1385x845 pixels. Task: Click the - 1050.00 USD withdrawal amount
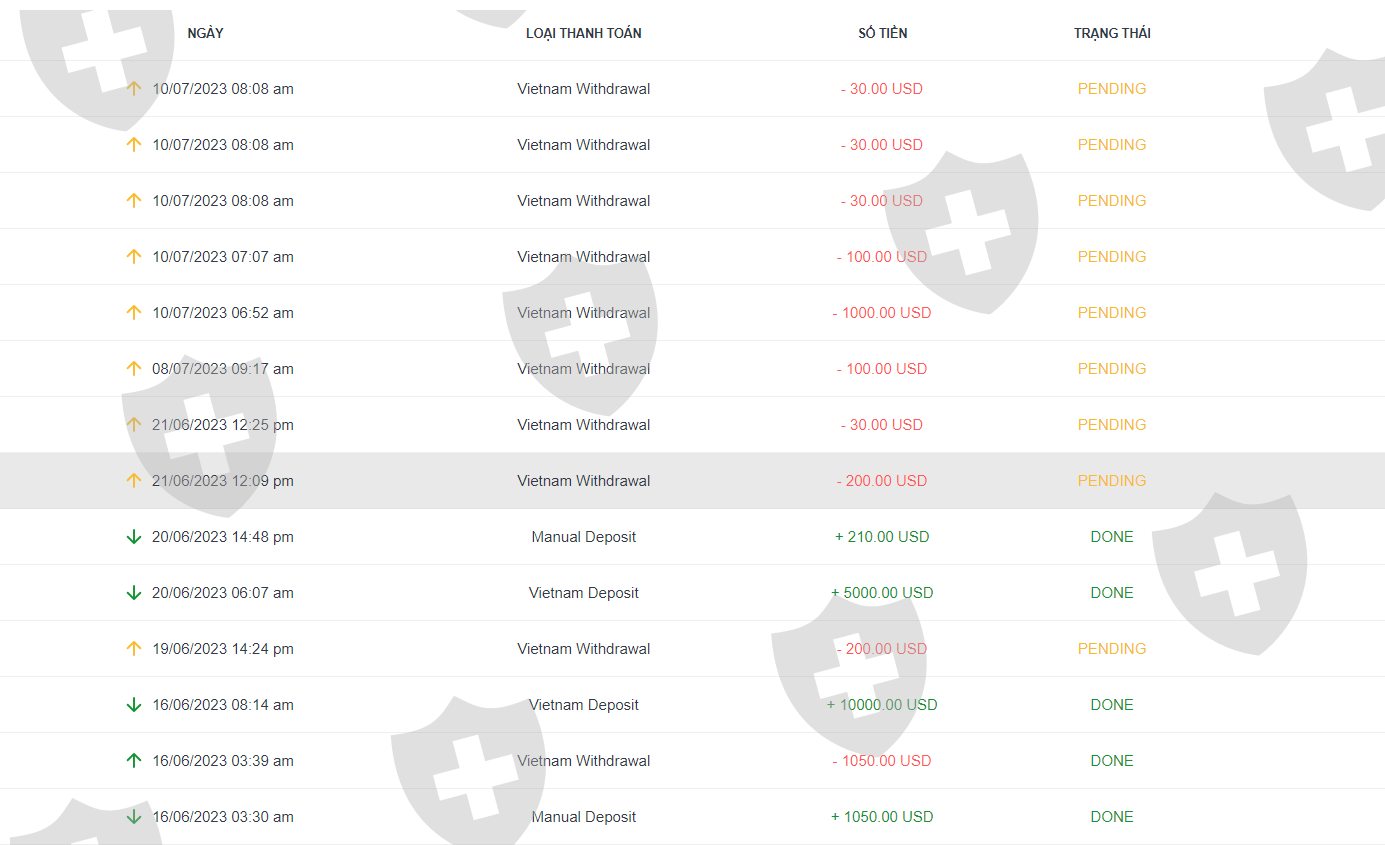pyautogui.click(x=882, y=761)
